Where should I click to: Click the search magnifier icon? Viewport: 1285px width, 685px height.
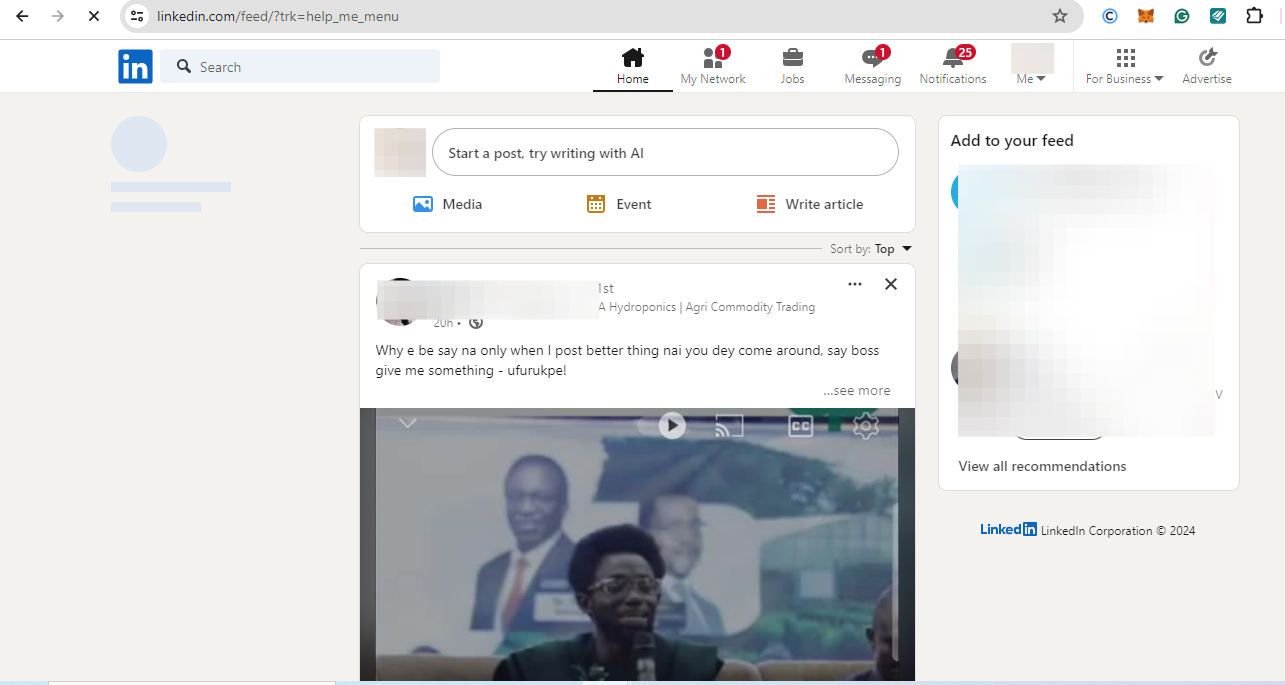(x=183, y=66)
